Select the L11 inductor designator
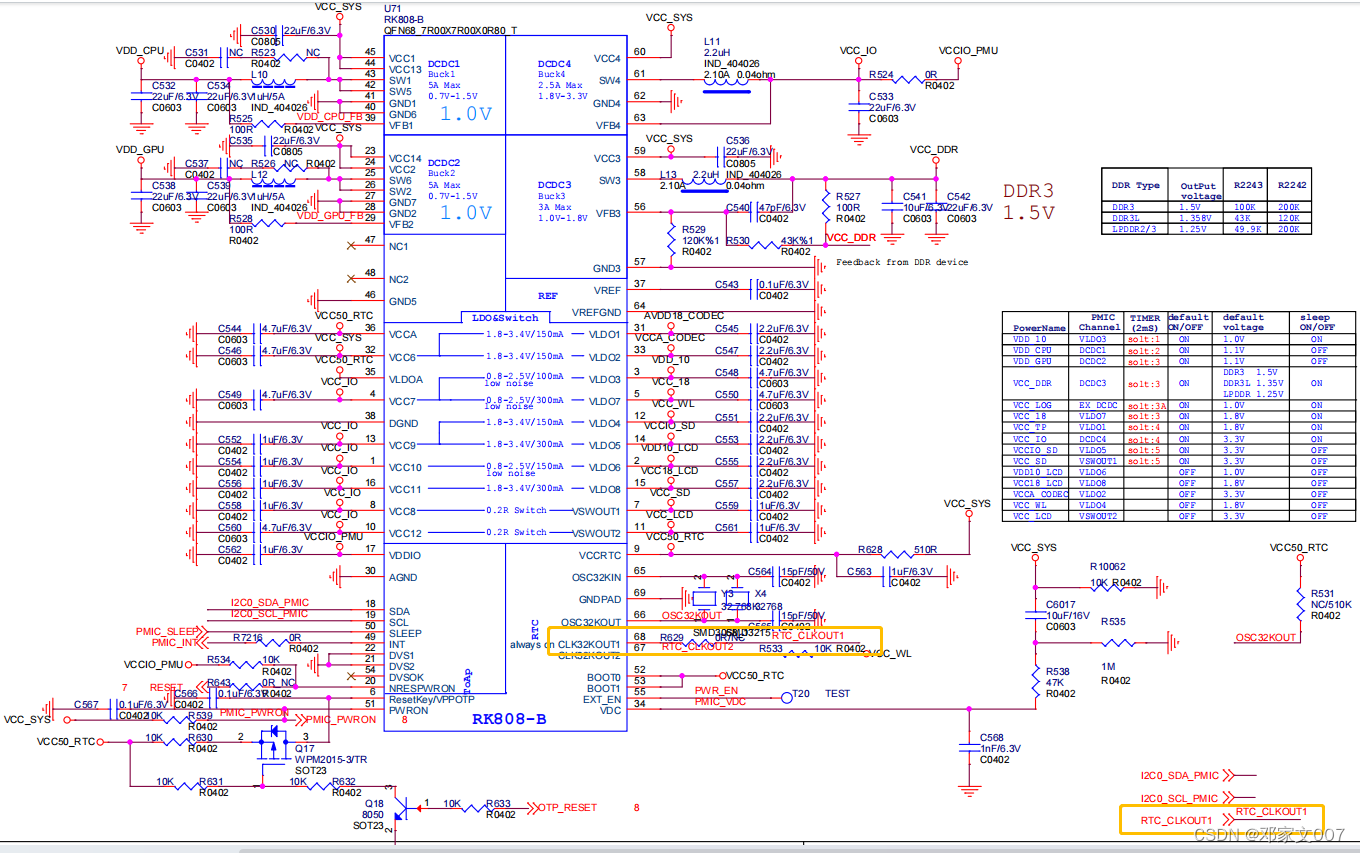1360x853 pixels. 713,41
